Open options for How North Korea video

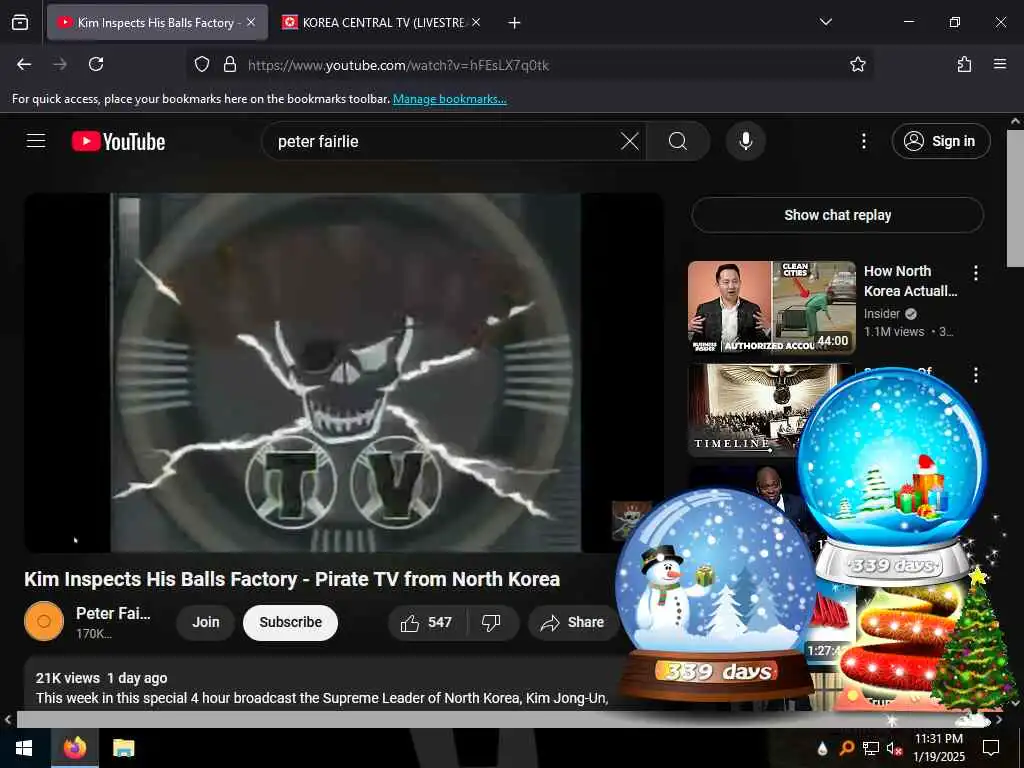[x=976, y=273]
